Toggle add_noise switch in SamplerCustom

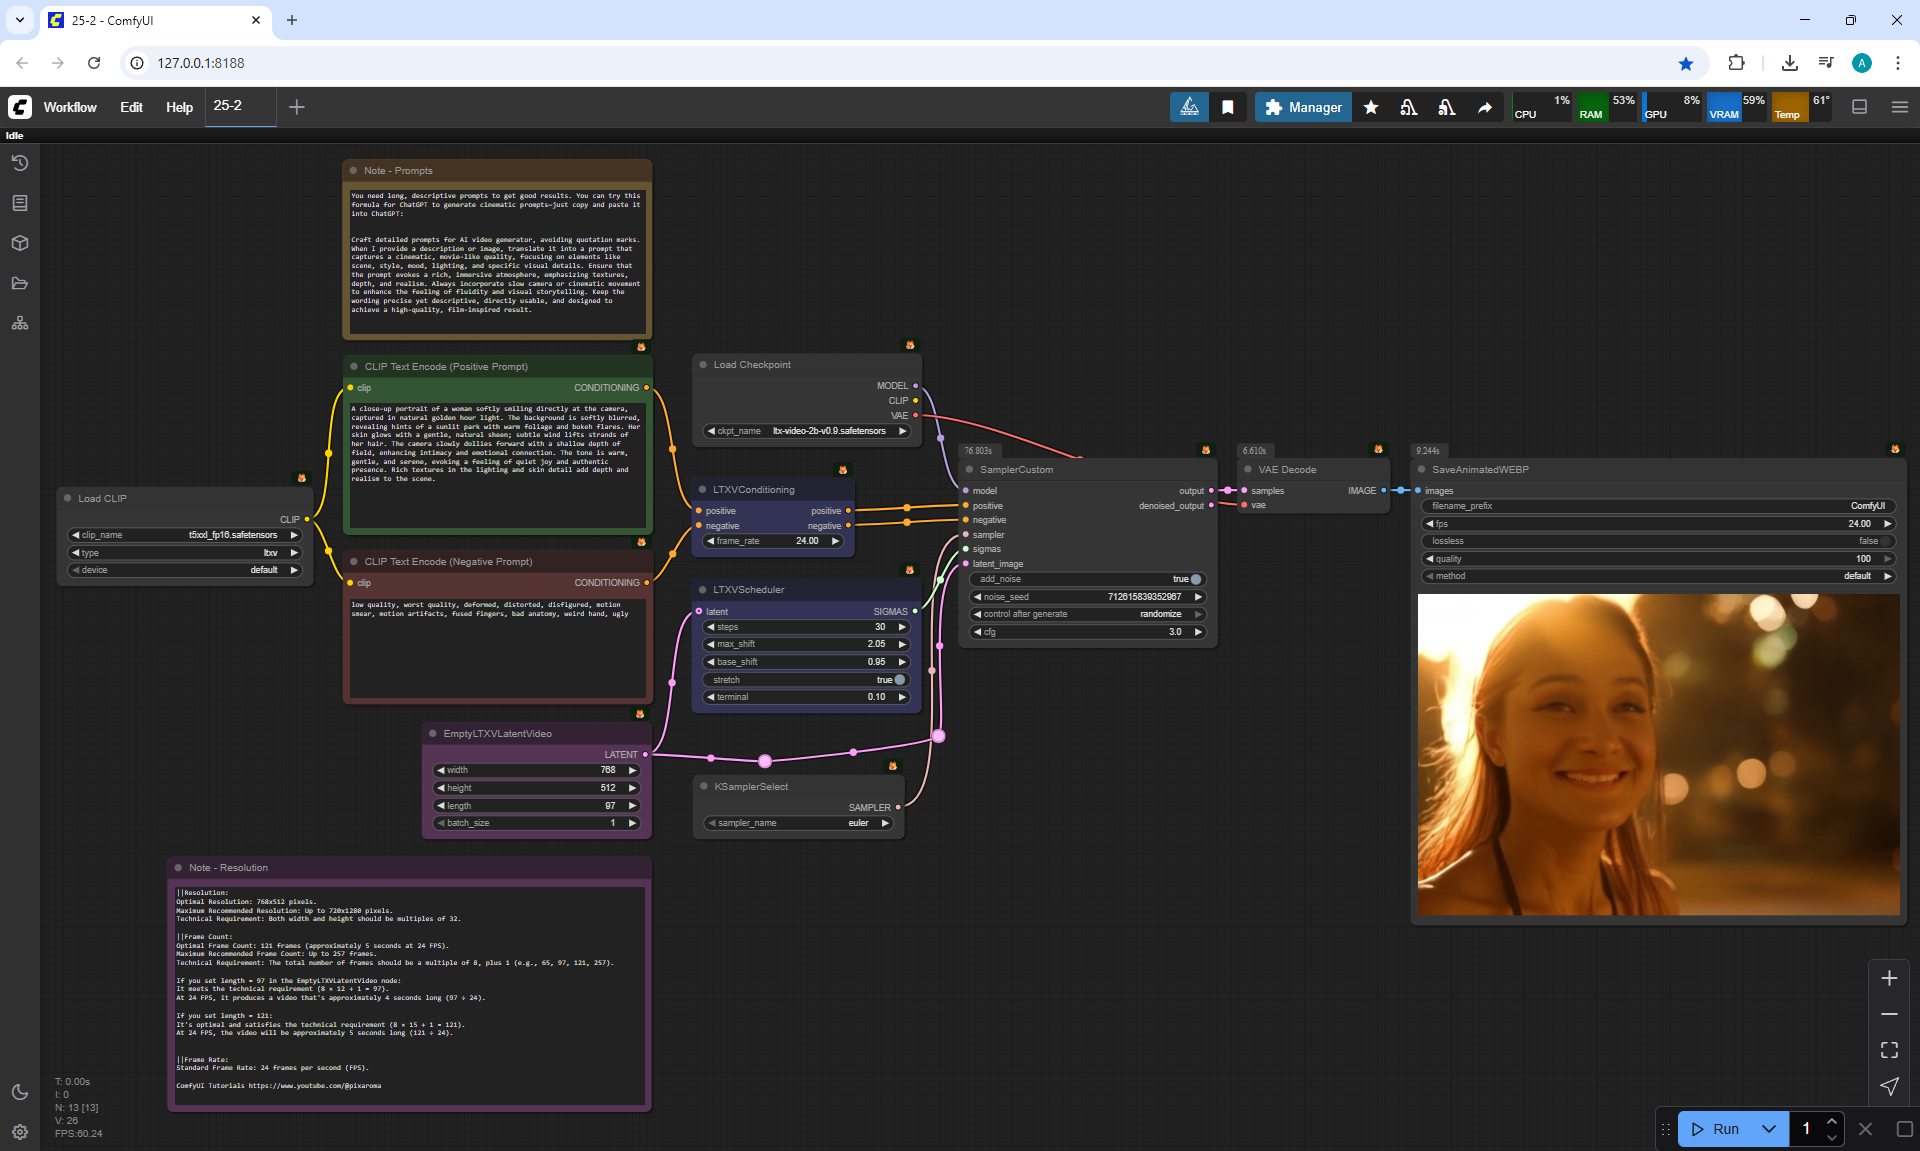(1194, 579)
